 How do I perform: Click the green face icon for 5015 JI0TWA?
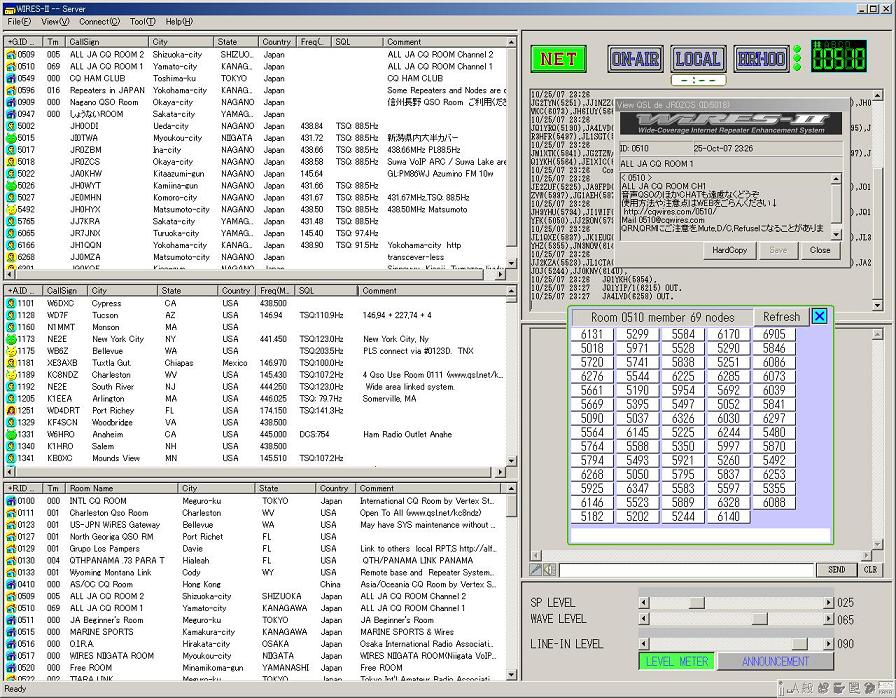tap(11, 138)
